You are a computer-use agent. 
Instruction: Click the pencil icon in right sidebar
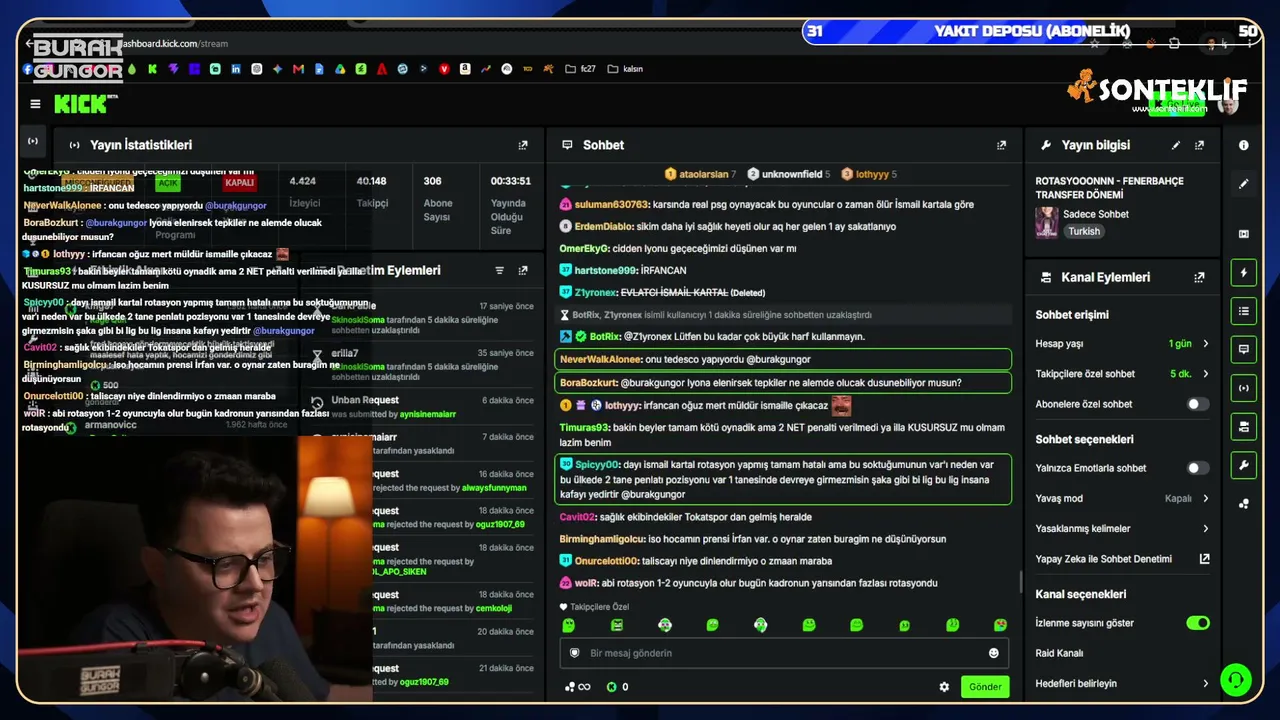1244,184
